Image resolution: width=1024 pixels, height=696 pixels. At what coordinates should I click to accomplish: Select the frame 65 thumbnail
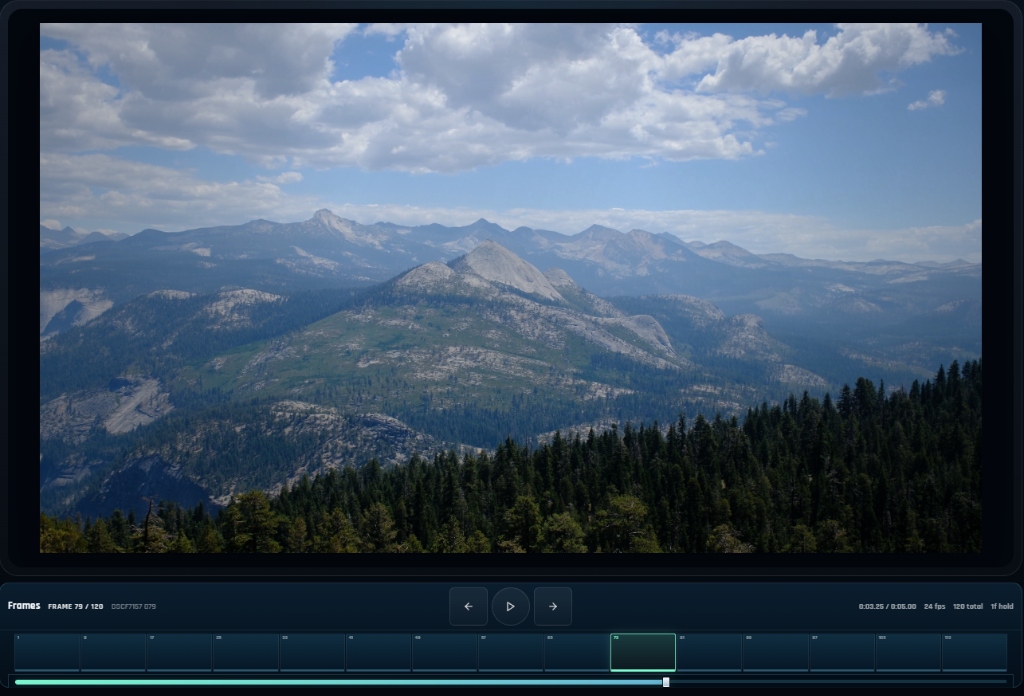pyautogui.click(x=577, y=652)
